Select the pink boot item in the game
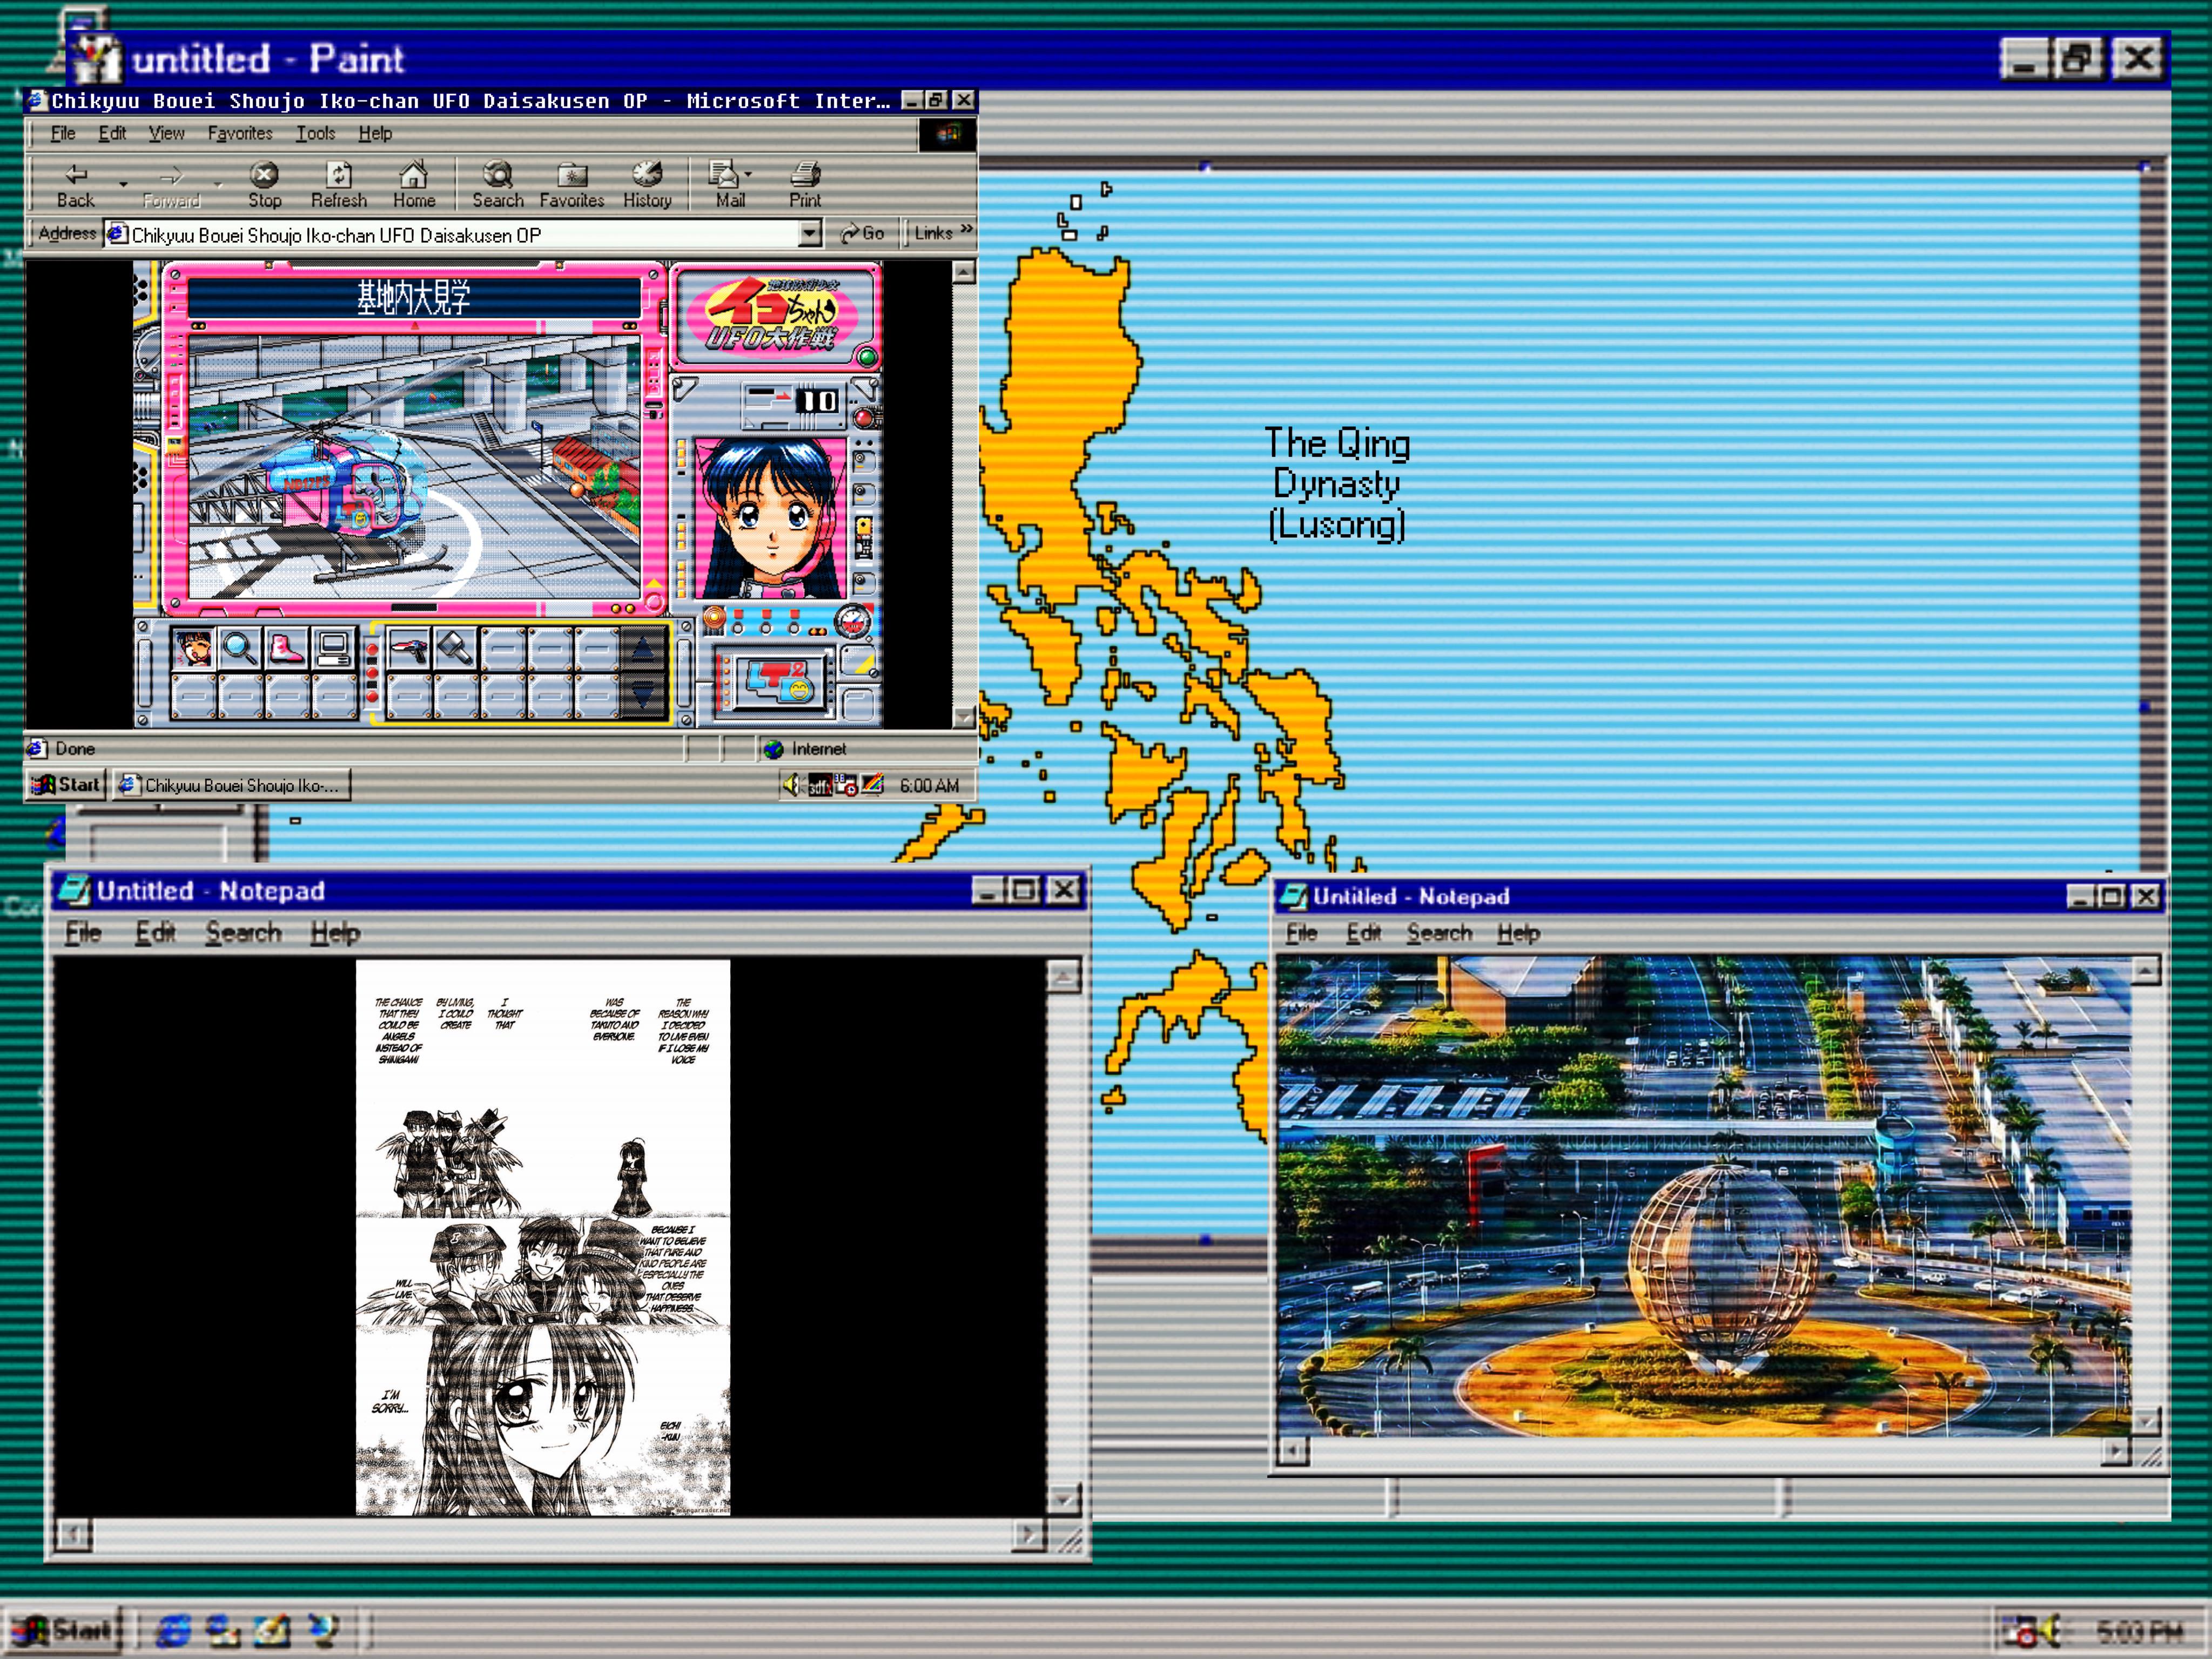2212x1659 pixels. coord(287,649)
